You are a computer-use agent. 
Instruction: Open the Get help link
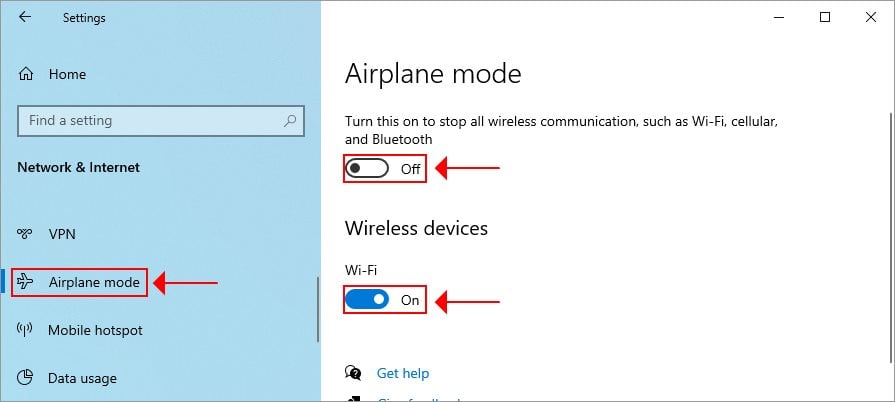point(403,373)
